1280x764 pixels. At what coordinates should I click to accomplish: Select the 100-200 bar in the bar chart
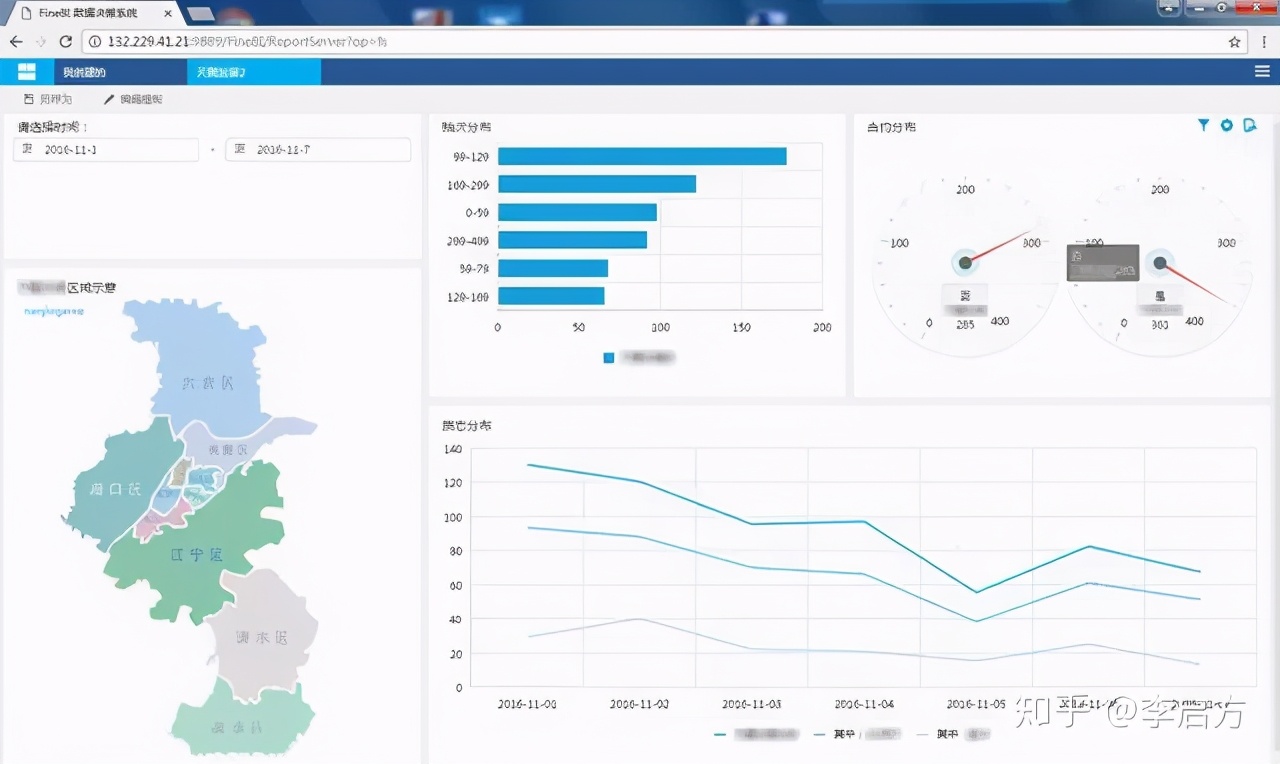point(597,184)
